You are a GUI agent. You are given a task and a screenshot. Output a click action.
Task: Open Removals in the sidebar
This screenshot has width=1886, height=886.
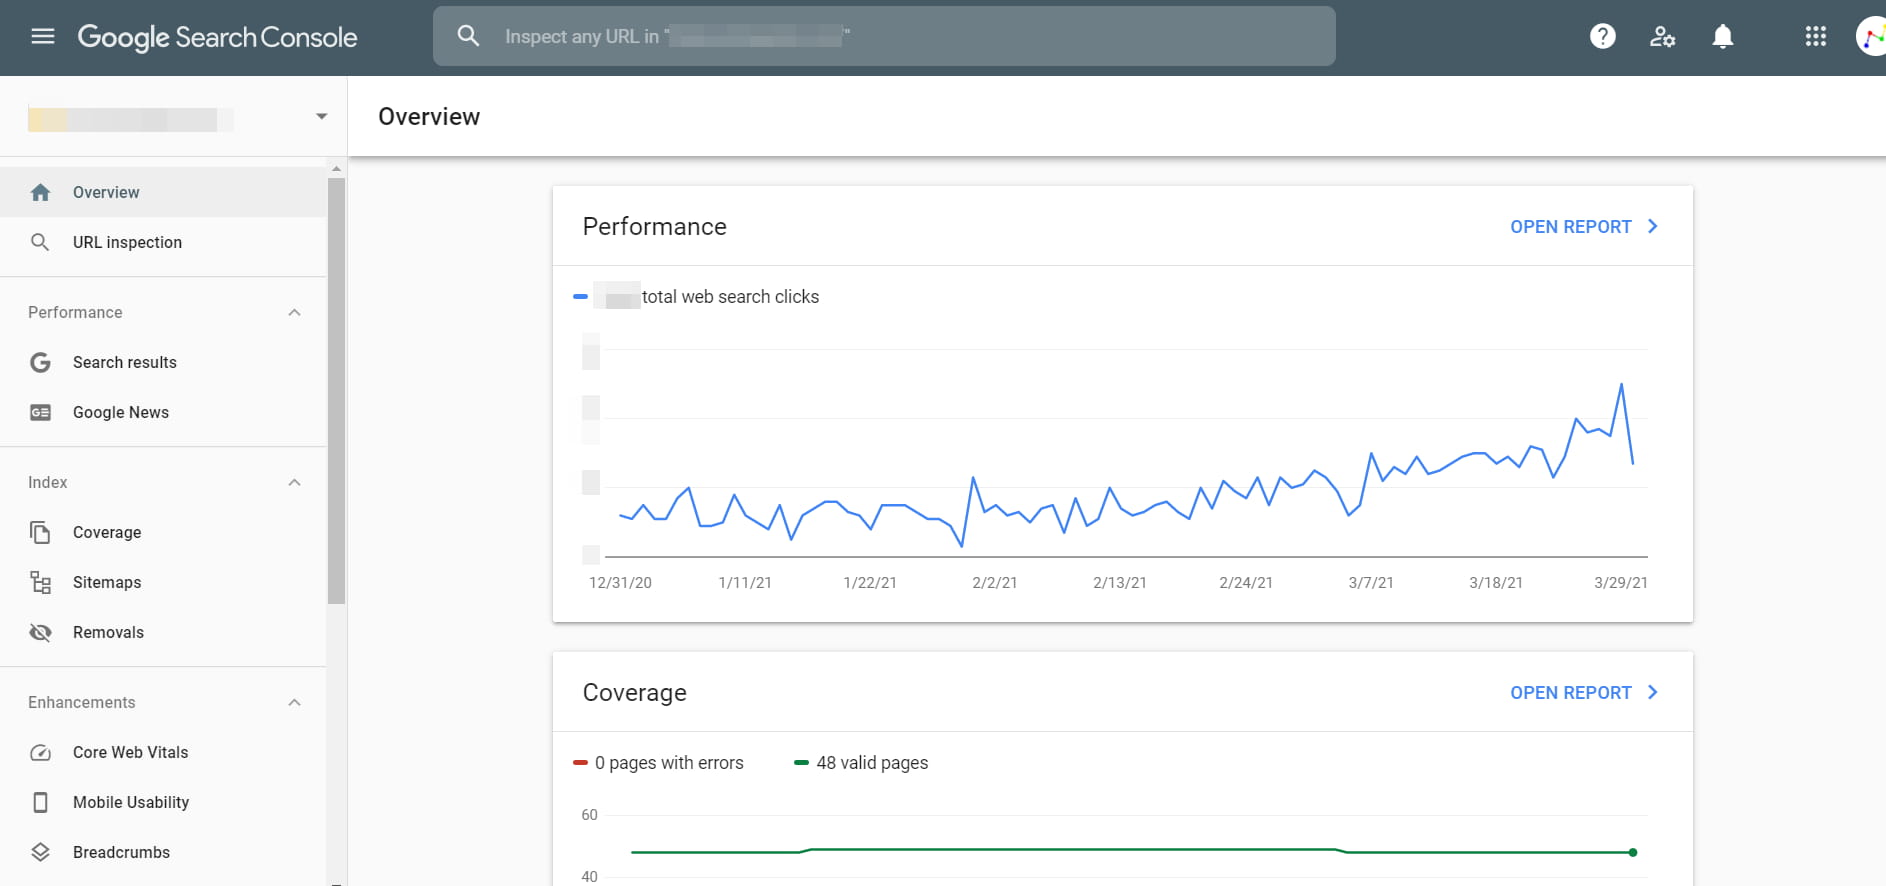point(163,632)
